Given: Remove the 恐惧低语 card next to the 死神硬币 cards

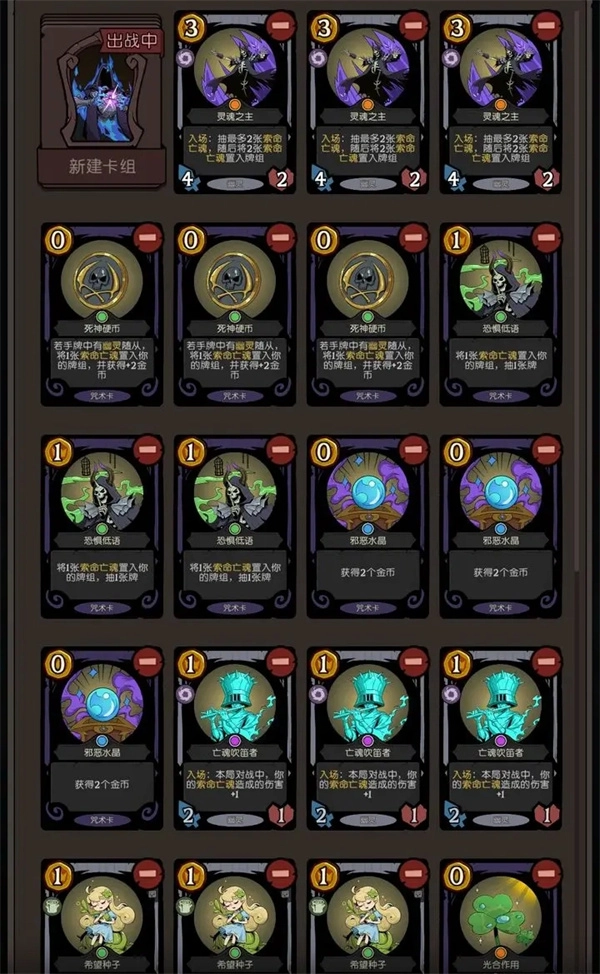Looking at the screenshot, I should click(546, 238).
